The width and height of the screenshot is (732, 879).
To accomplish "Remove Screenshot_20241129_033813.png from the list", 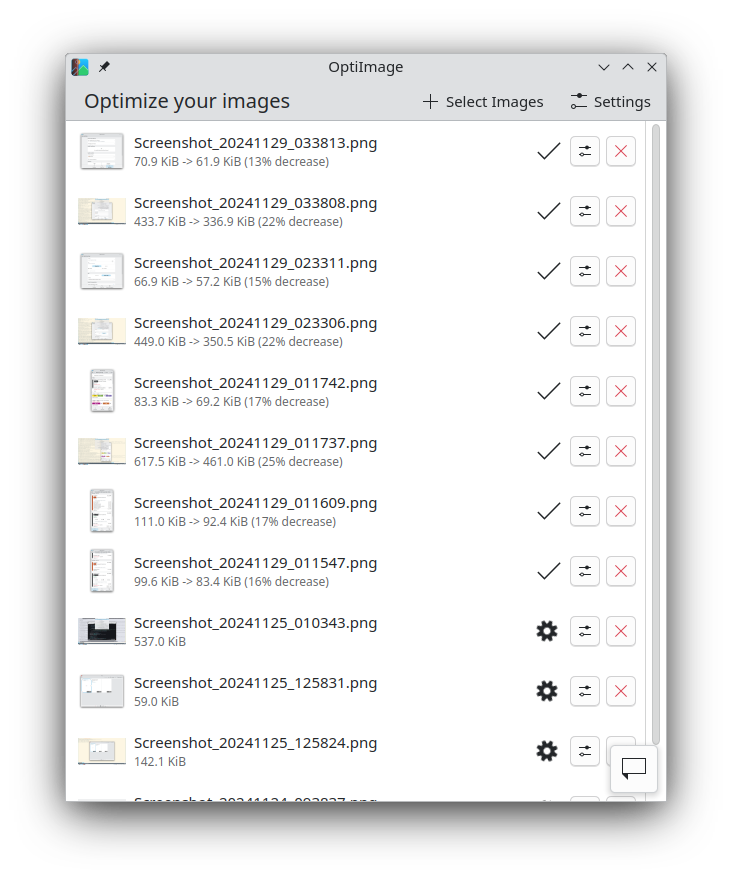I will [x=621, y=151].
